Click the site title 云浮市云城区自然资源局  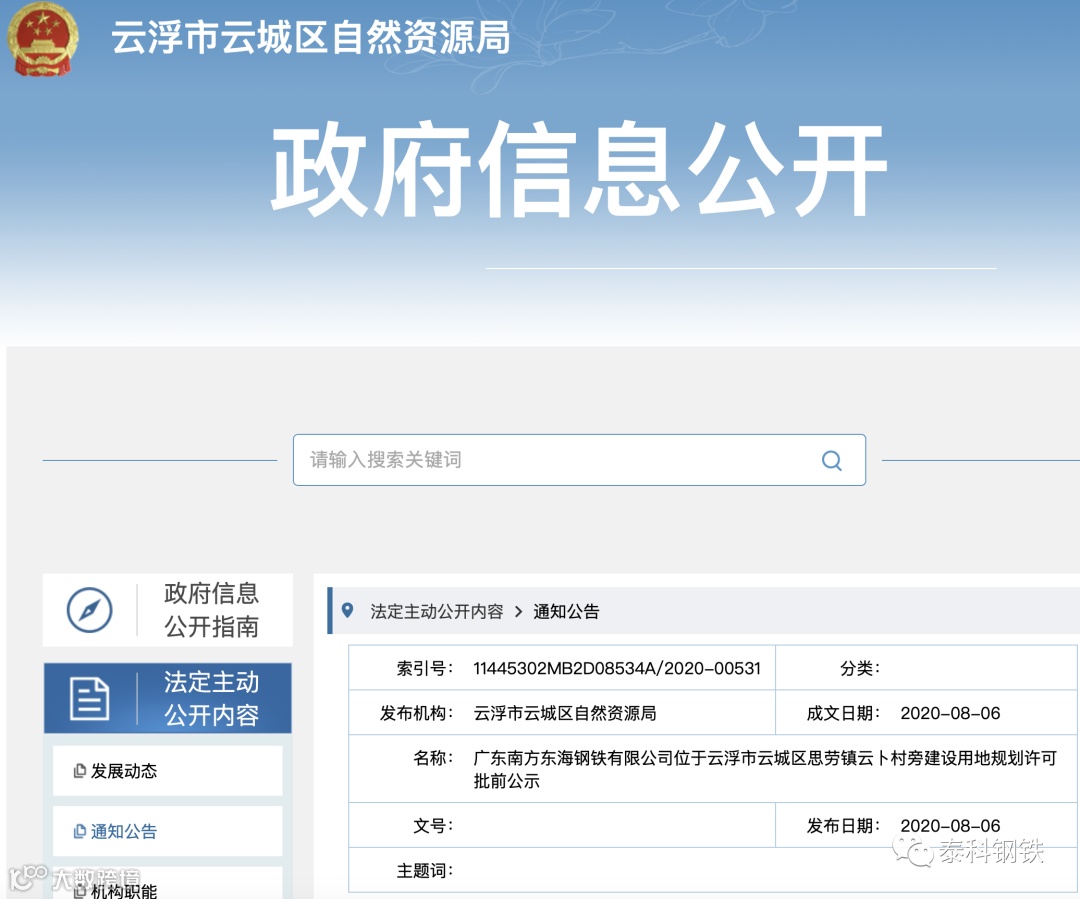click(311, 37)
